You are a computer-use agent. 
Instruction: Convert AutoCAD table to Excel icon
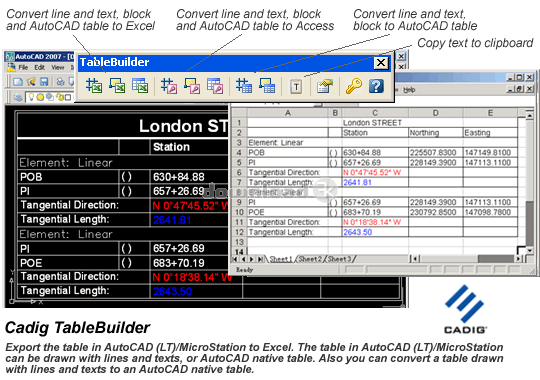coord(140,86)
